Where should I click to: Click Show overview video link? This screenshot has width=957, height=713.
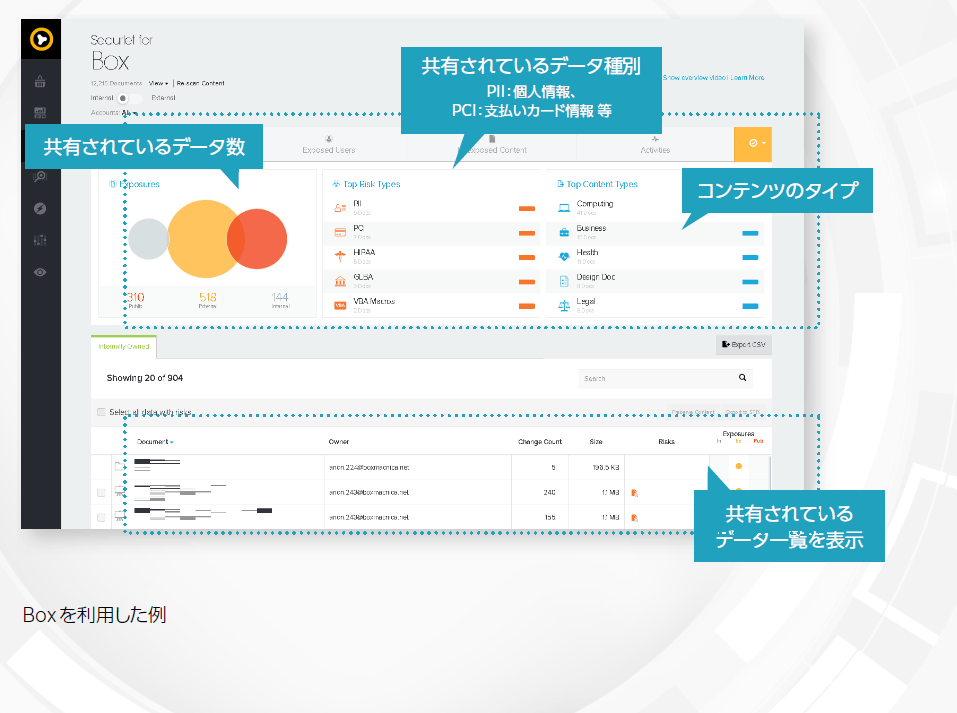(x=695, y=78)
